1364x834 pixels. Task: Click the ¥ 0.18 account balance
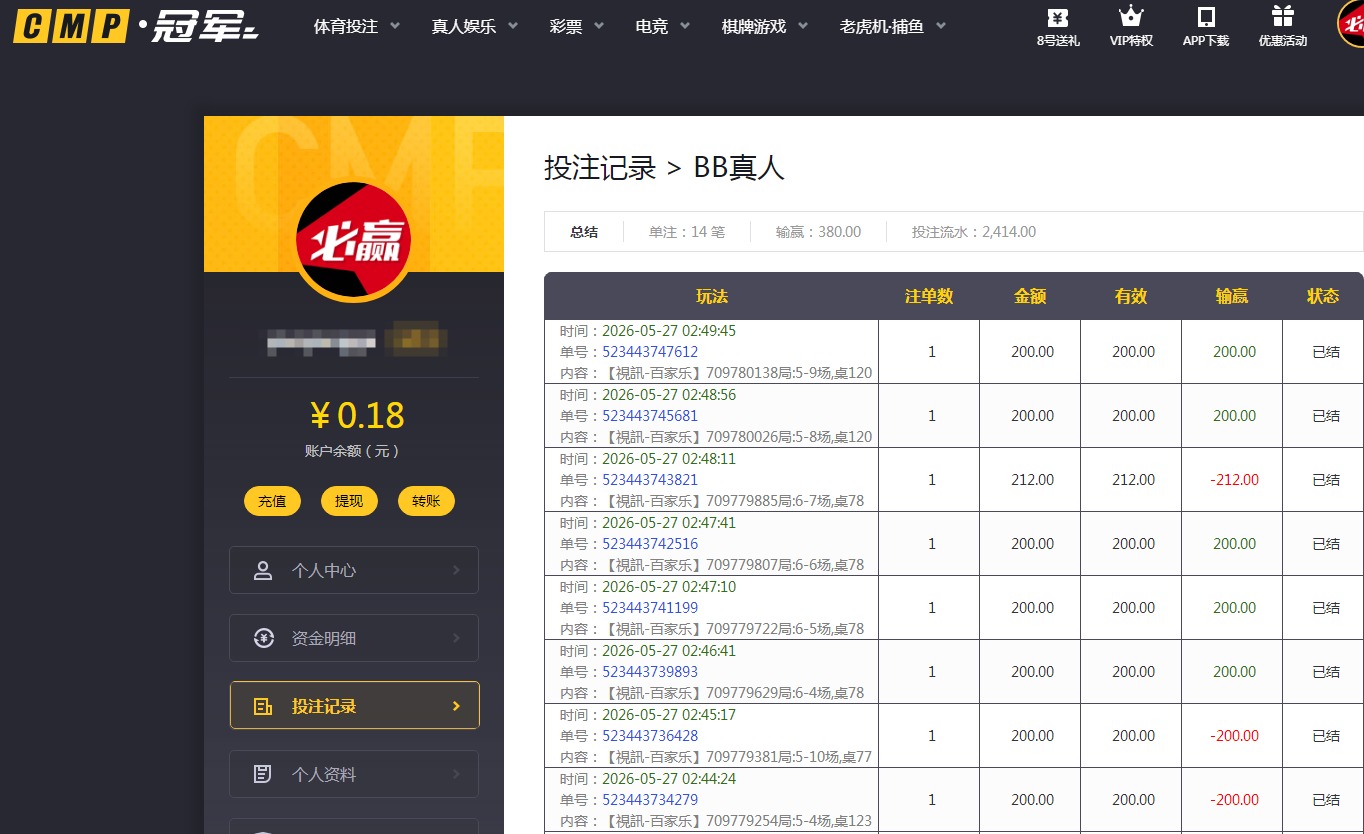click(356, 415)
